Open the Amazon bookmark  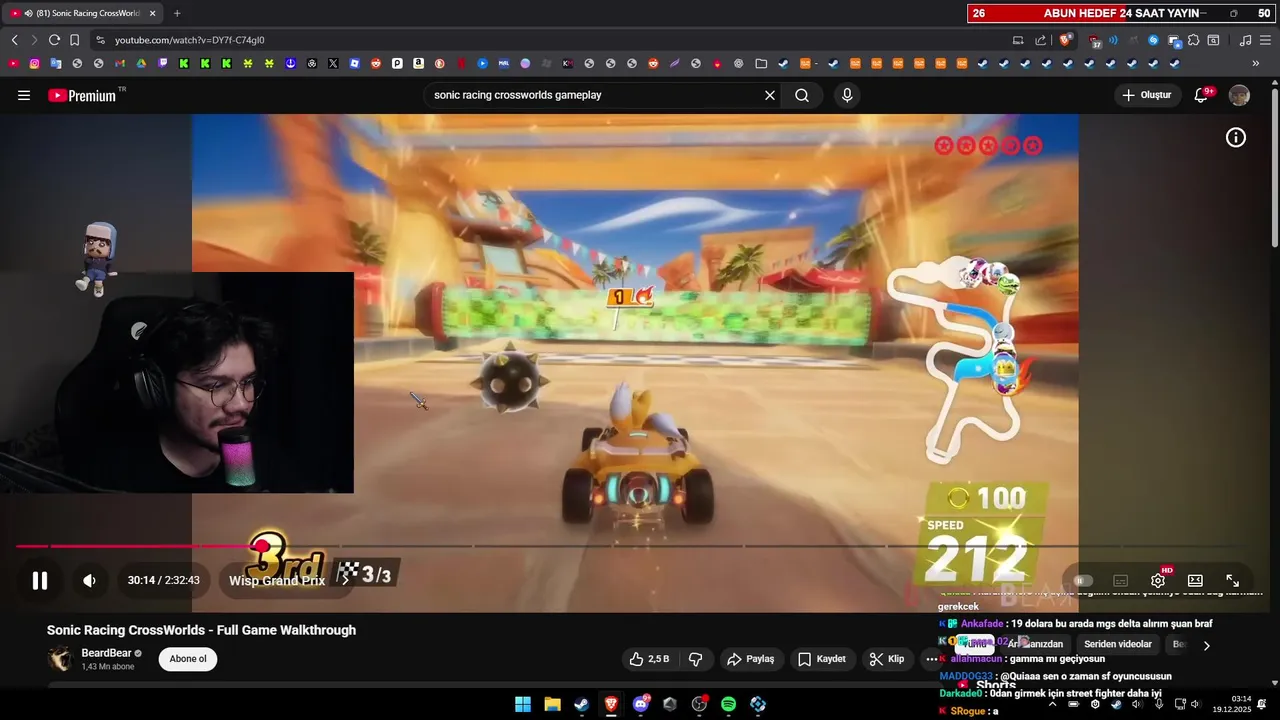(x=418, y=63)
